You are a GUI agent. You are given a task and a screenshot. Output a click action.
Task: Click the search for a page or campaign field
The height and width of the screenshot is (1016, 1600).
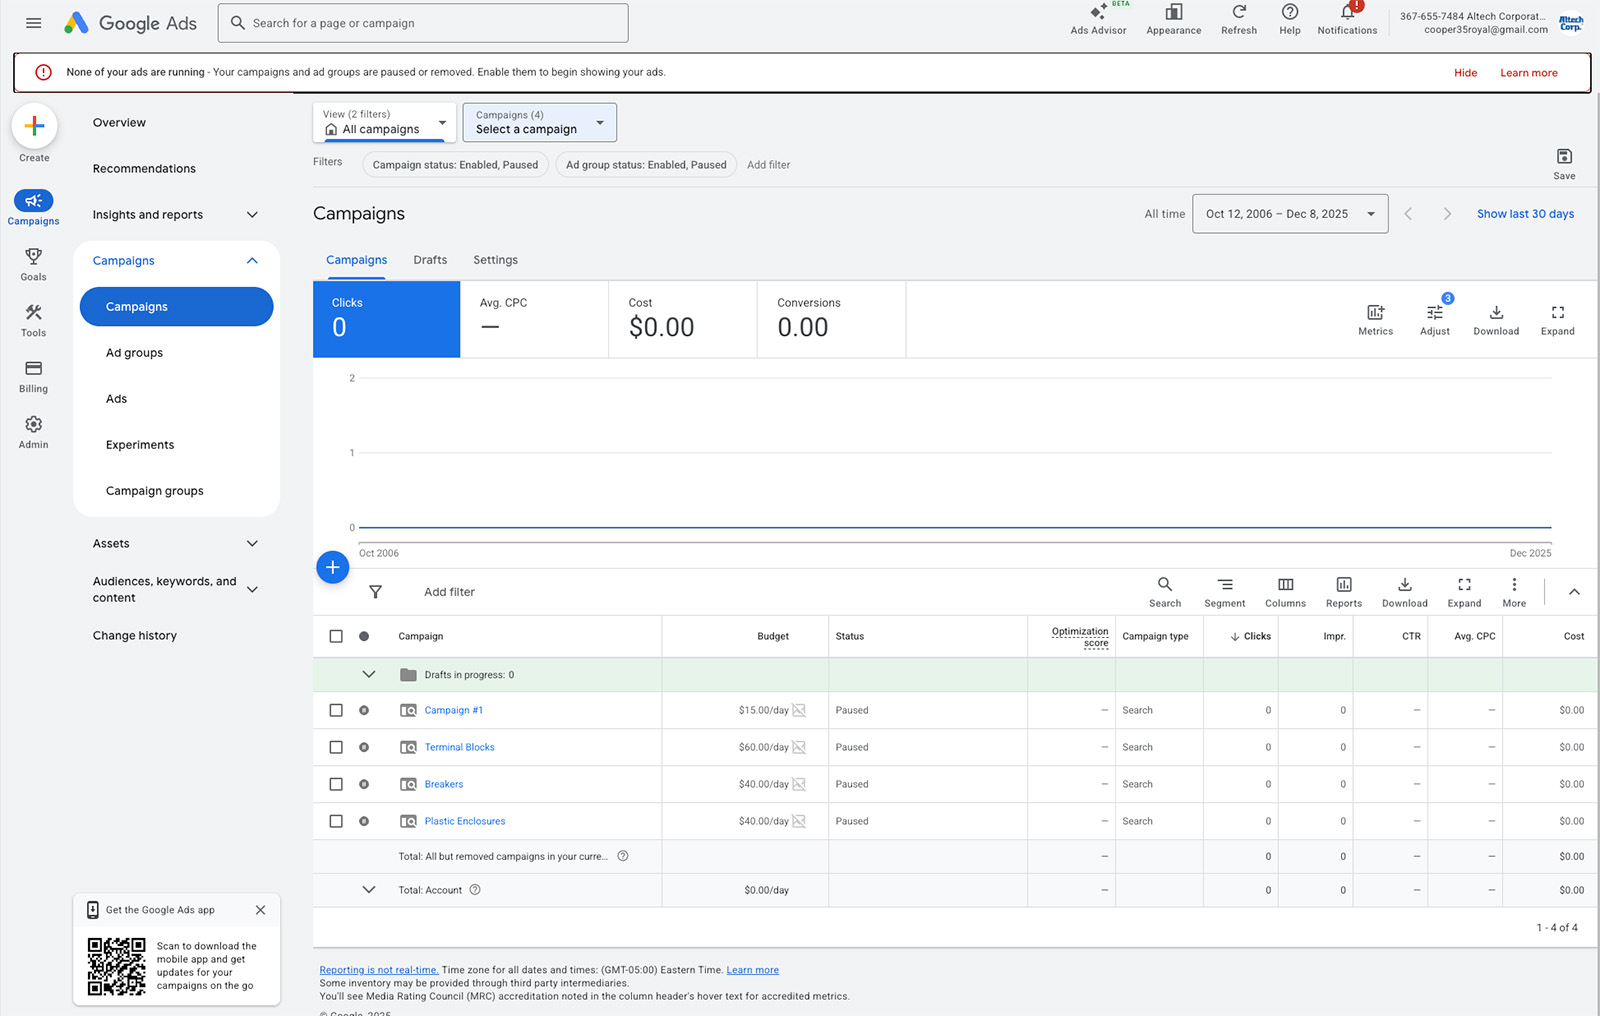point(423,23)
